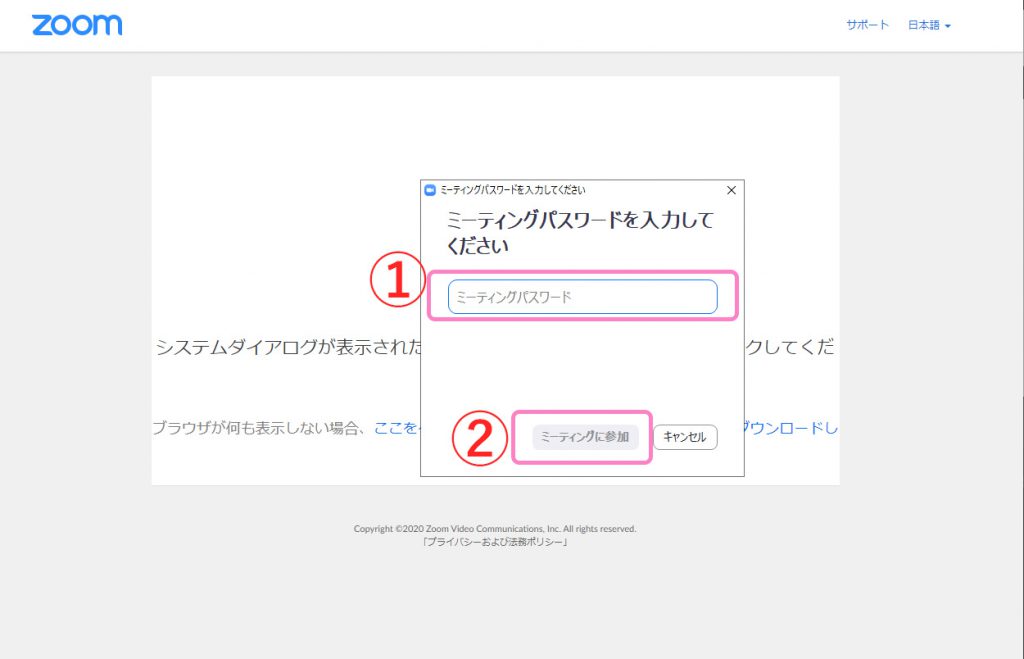
Task: Click the ここを link in browser message
Action: coord(396,428)
